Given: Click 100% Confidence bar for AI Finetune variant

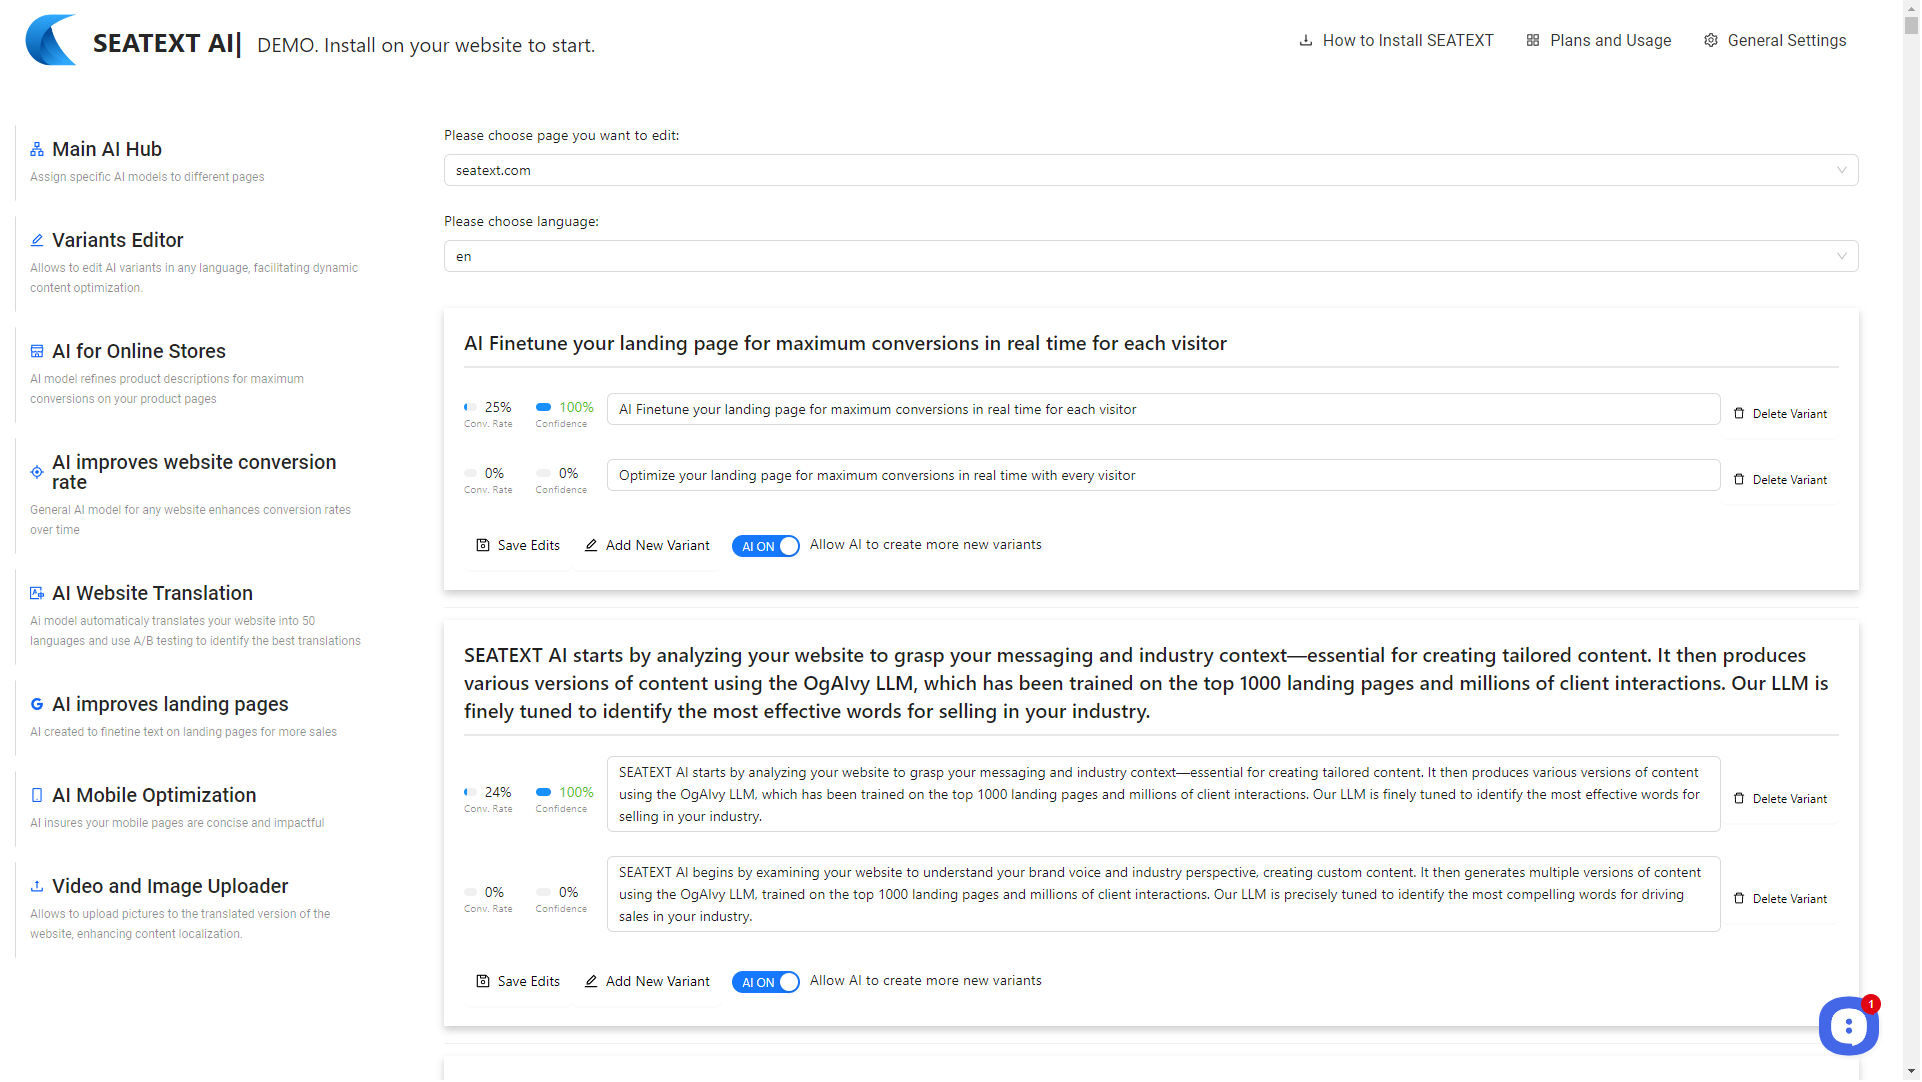Looking at the screenshot, I should click(544, 408).
